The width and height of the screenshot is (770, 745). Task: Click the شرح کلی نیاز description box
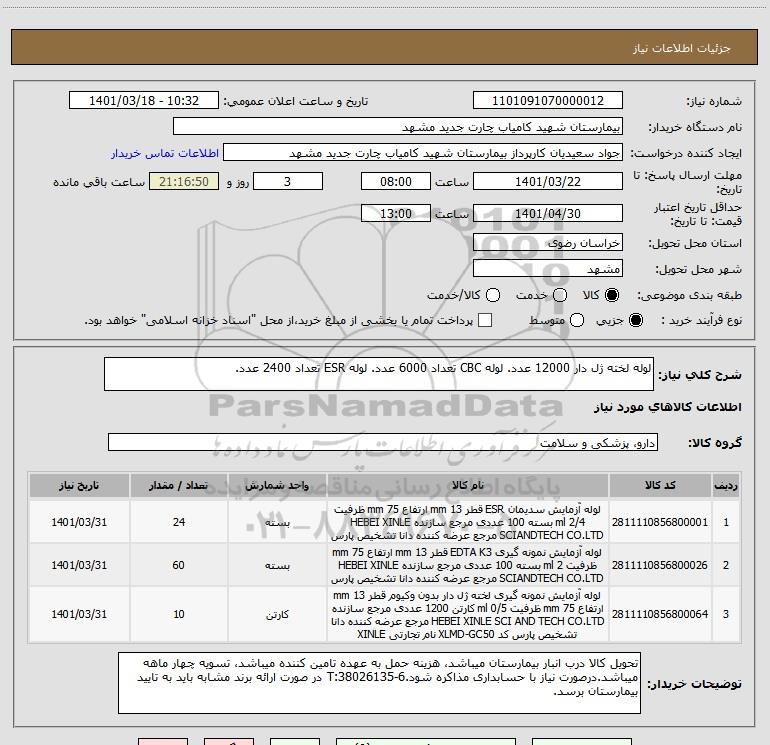coord(379,374)
